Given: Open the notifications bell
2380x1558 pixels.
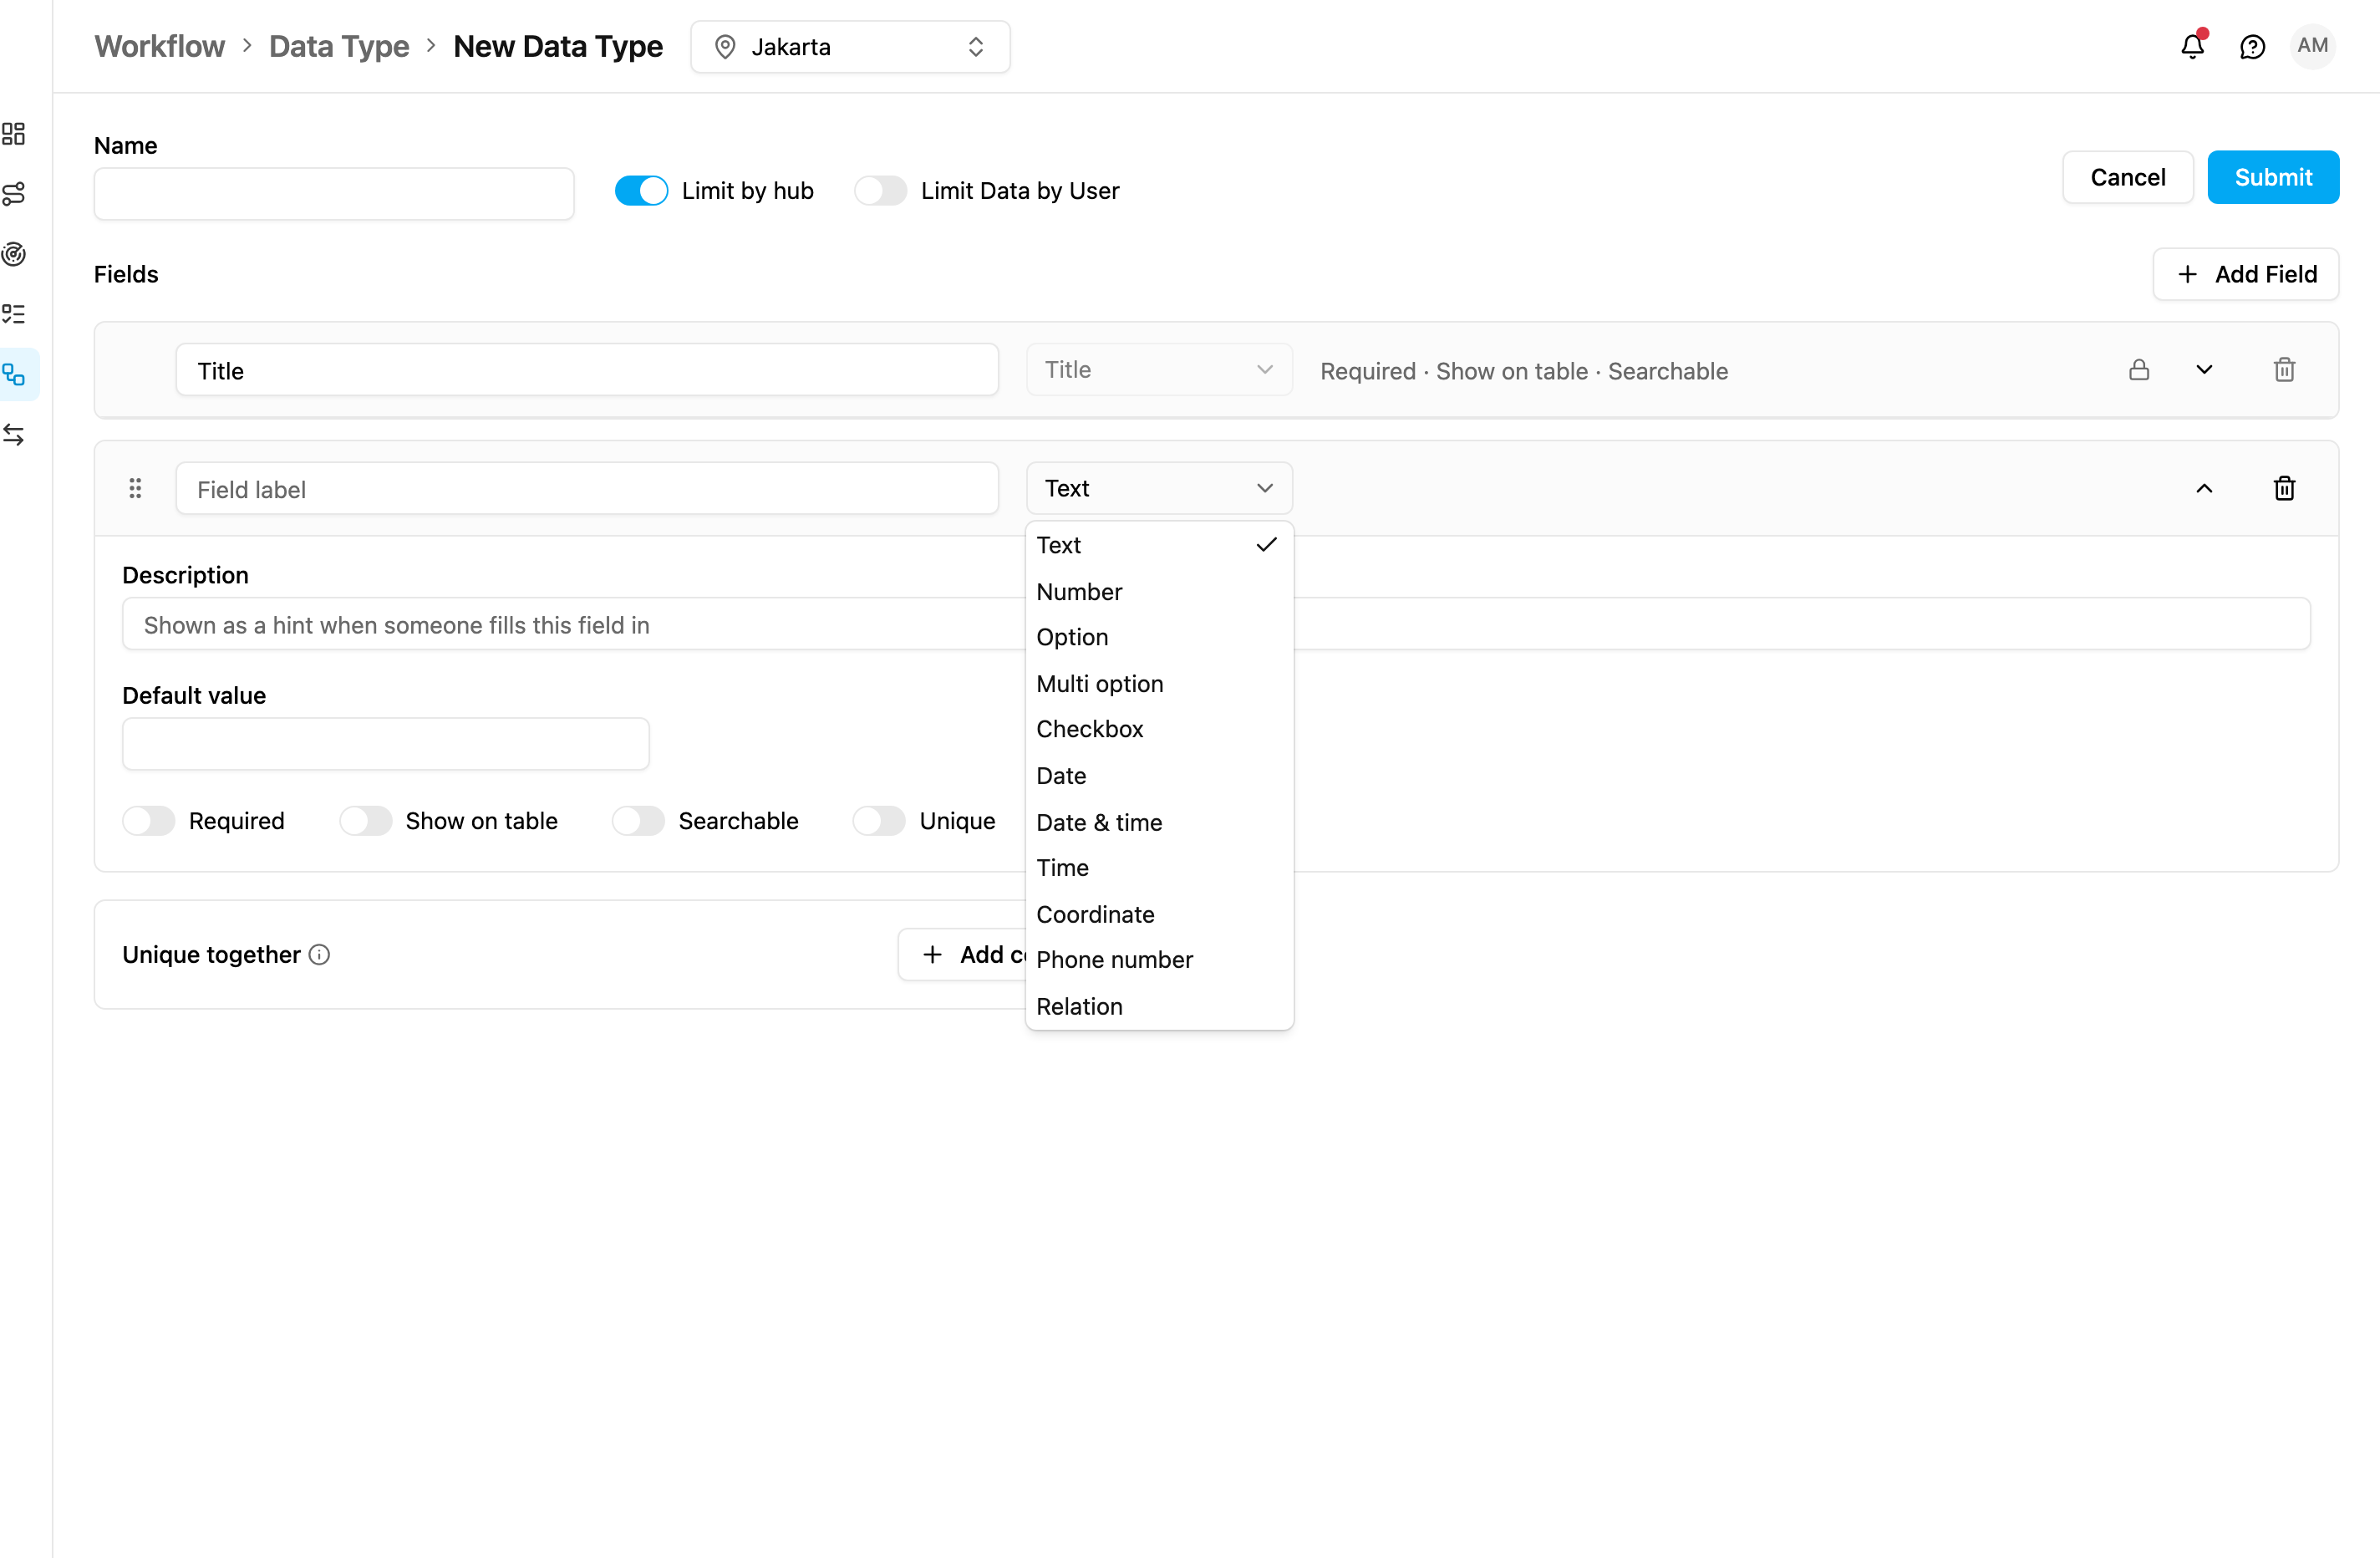Looking at the screenshot, I should [x=2192, y=46].
